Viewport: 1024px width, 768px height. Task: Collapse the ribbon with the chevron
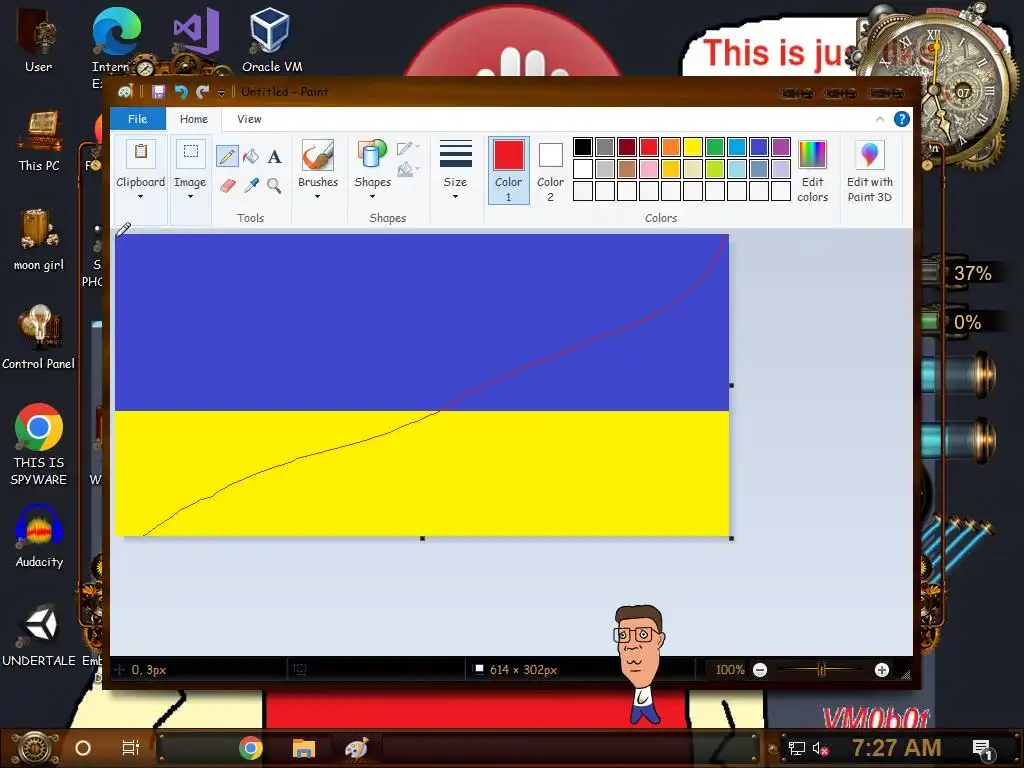(x=880, y=119)
